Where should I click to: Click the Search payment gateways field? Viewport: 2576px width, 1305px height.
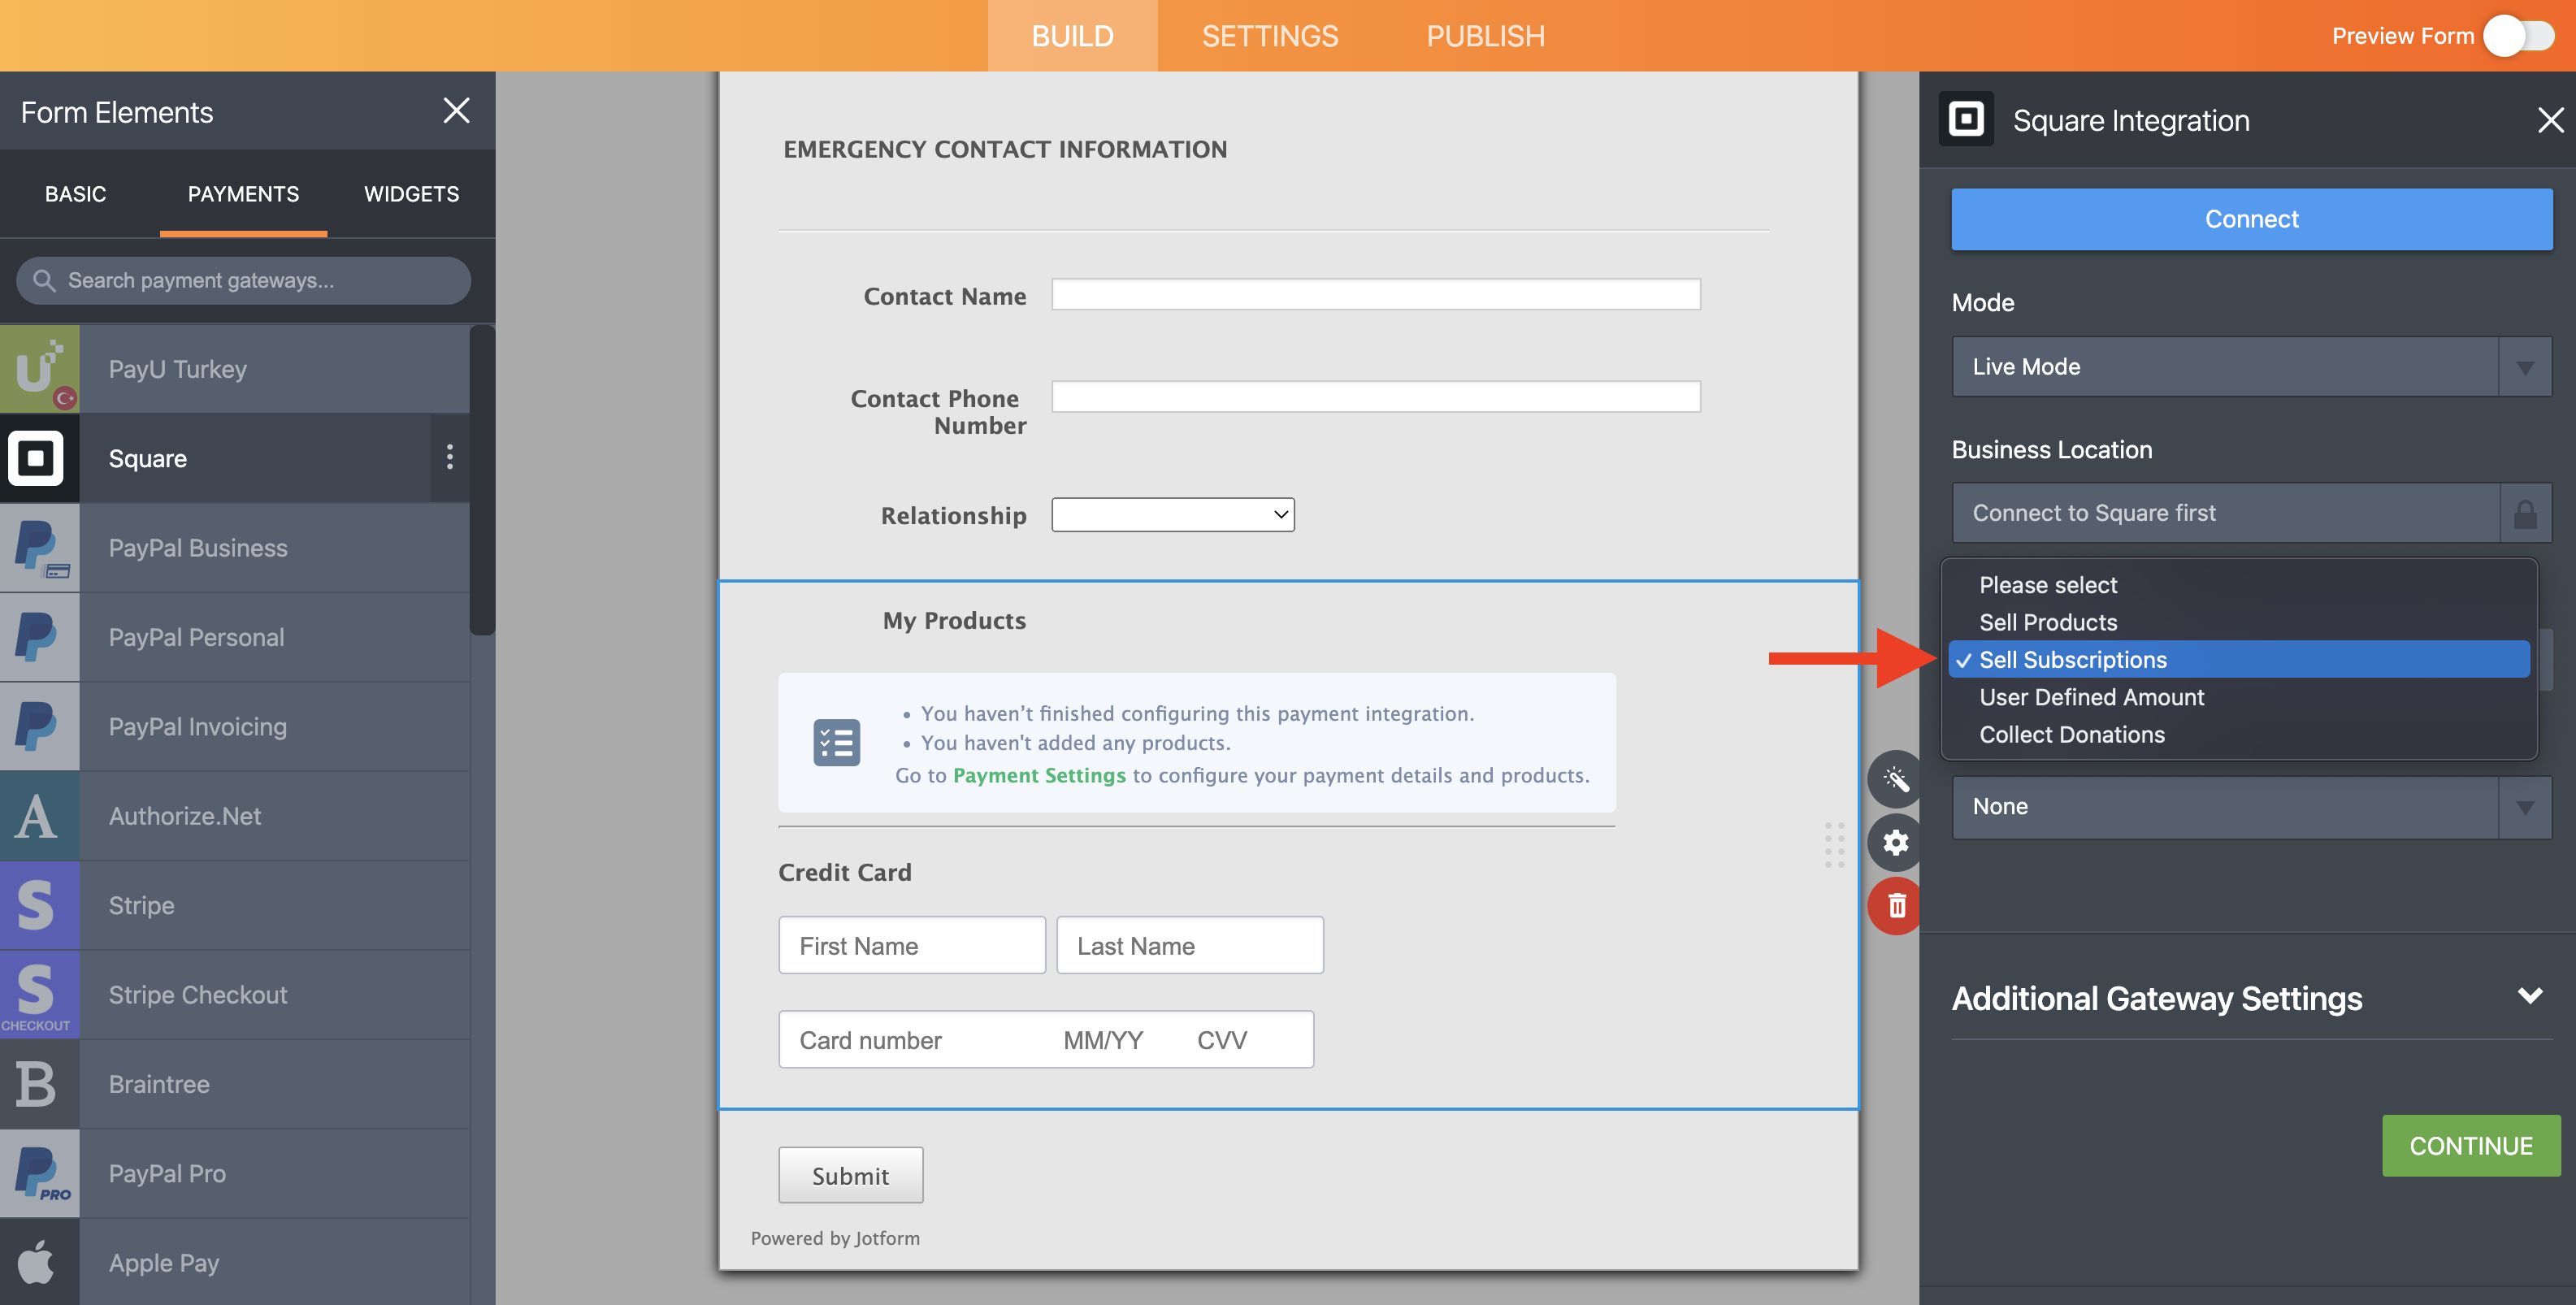pos(243,281)
